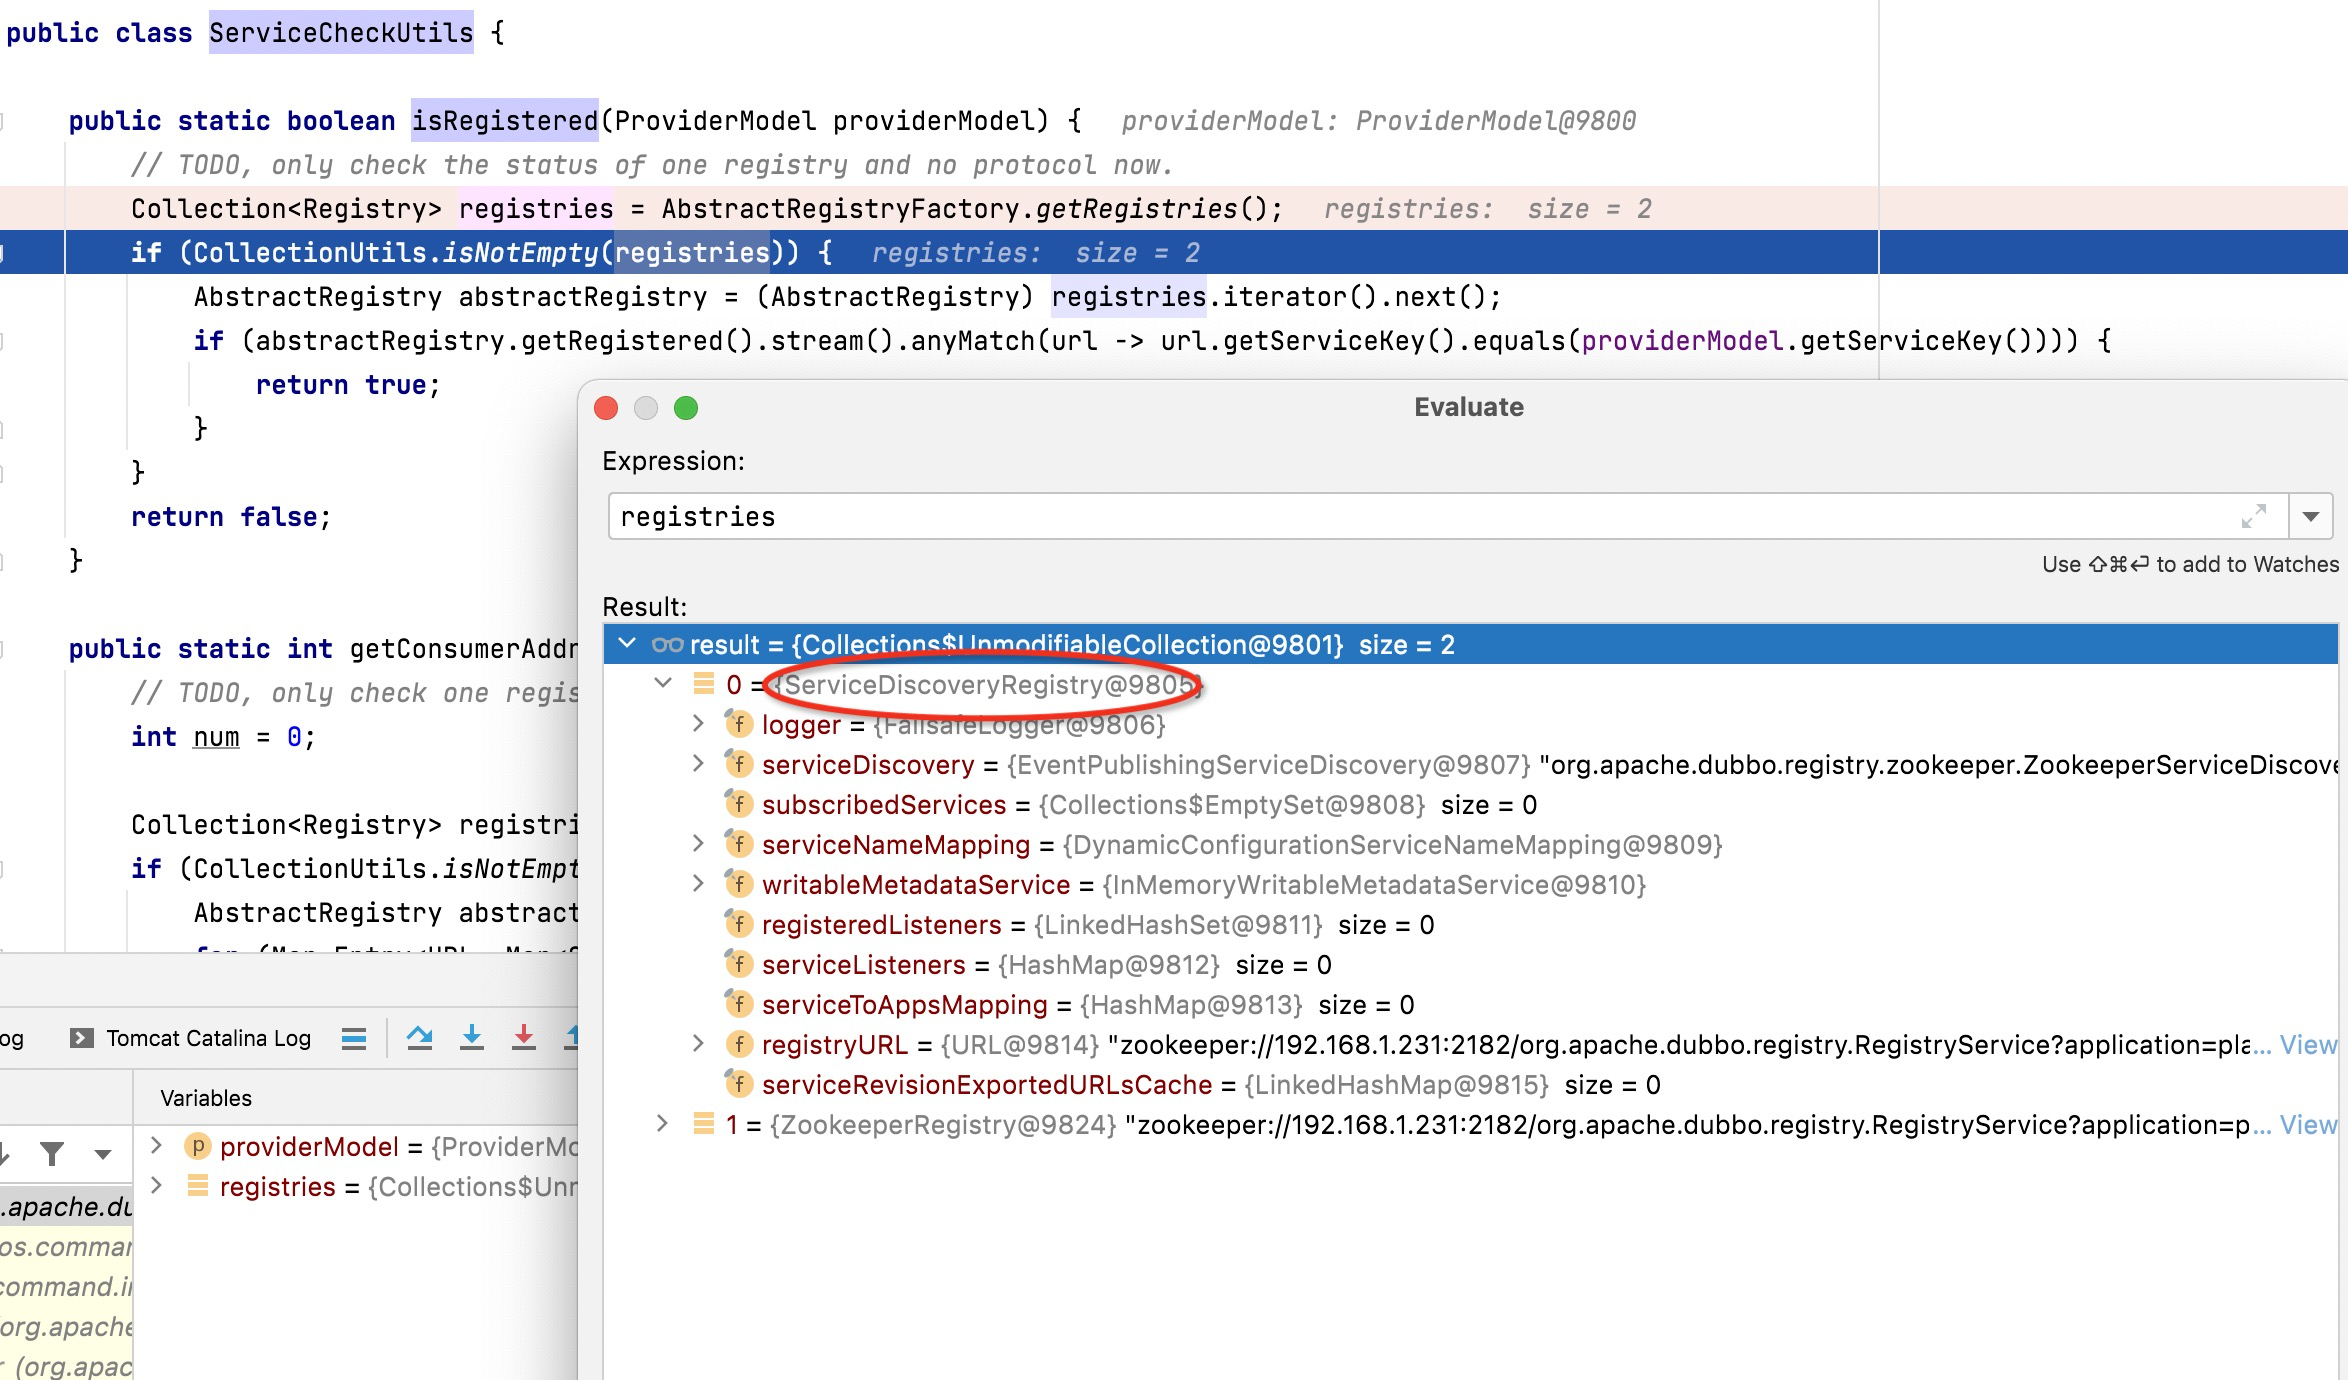2348x1380 pixels.
Task: Click the red Force Step Into icon
Action: point(523,1038)
